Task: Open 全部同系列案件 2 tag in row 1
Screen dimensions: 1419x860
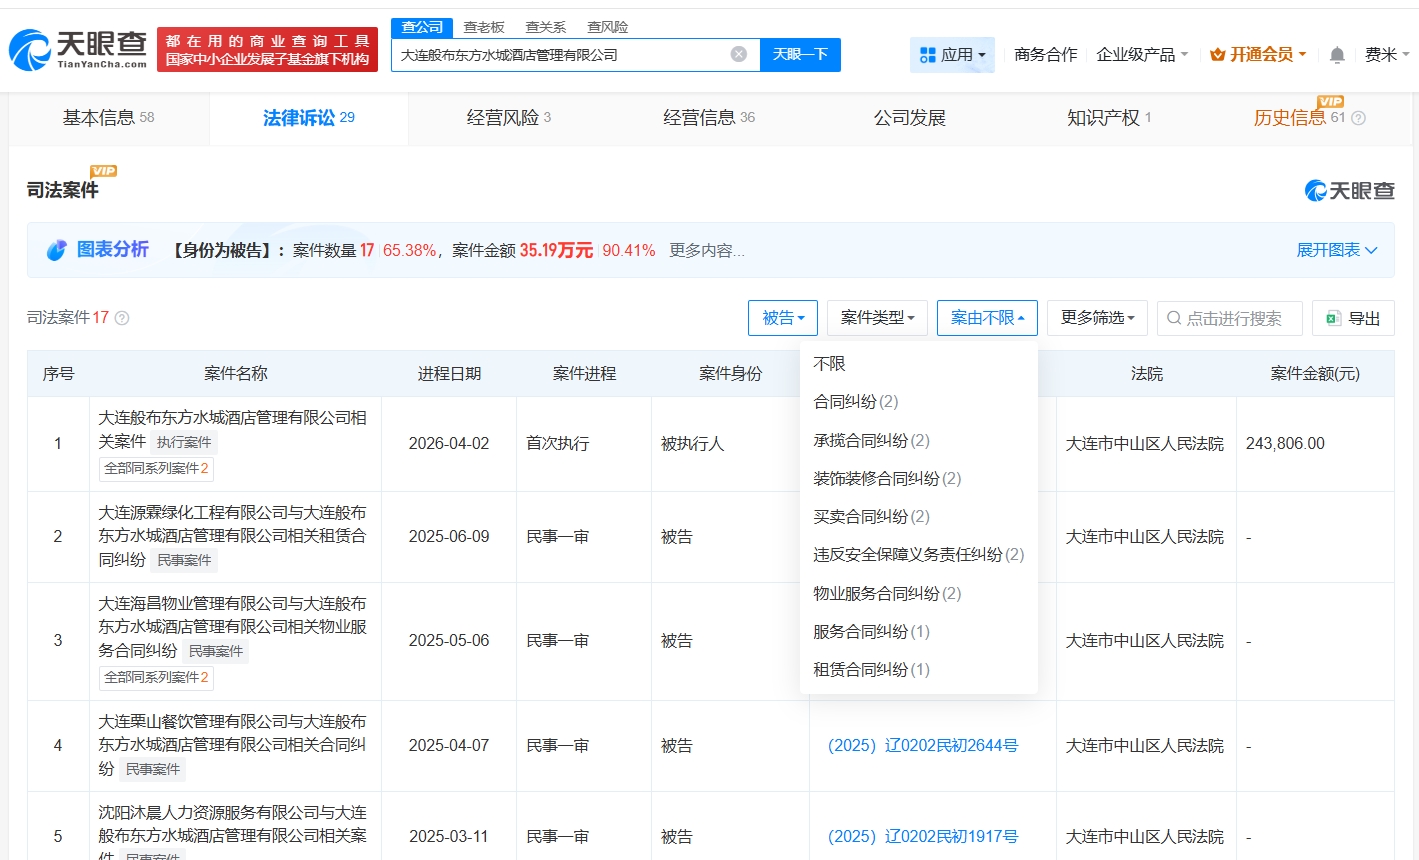Action: (156, 468)
